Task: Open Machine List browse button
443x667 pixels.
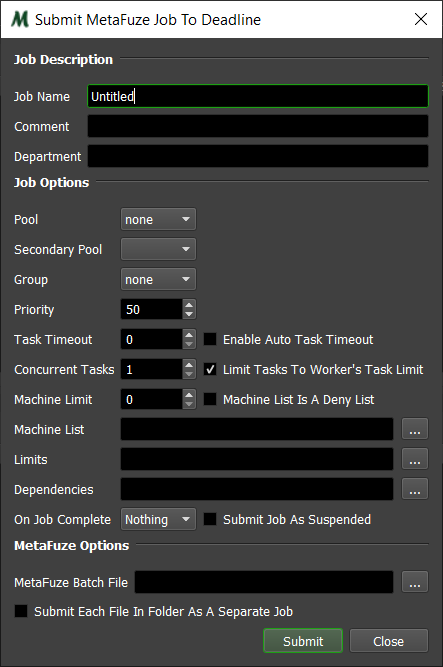Action: [415, 429]
